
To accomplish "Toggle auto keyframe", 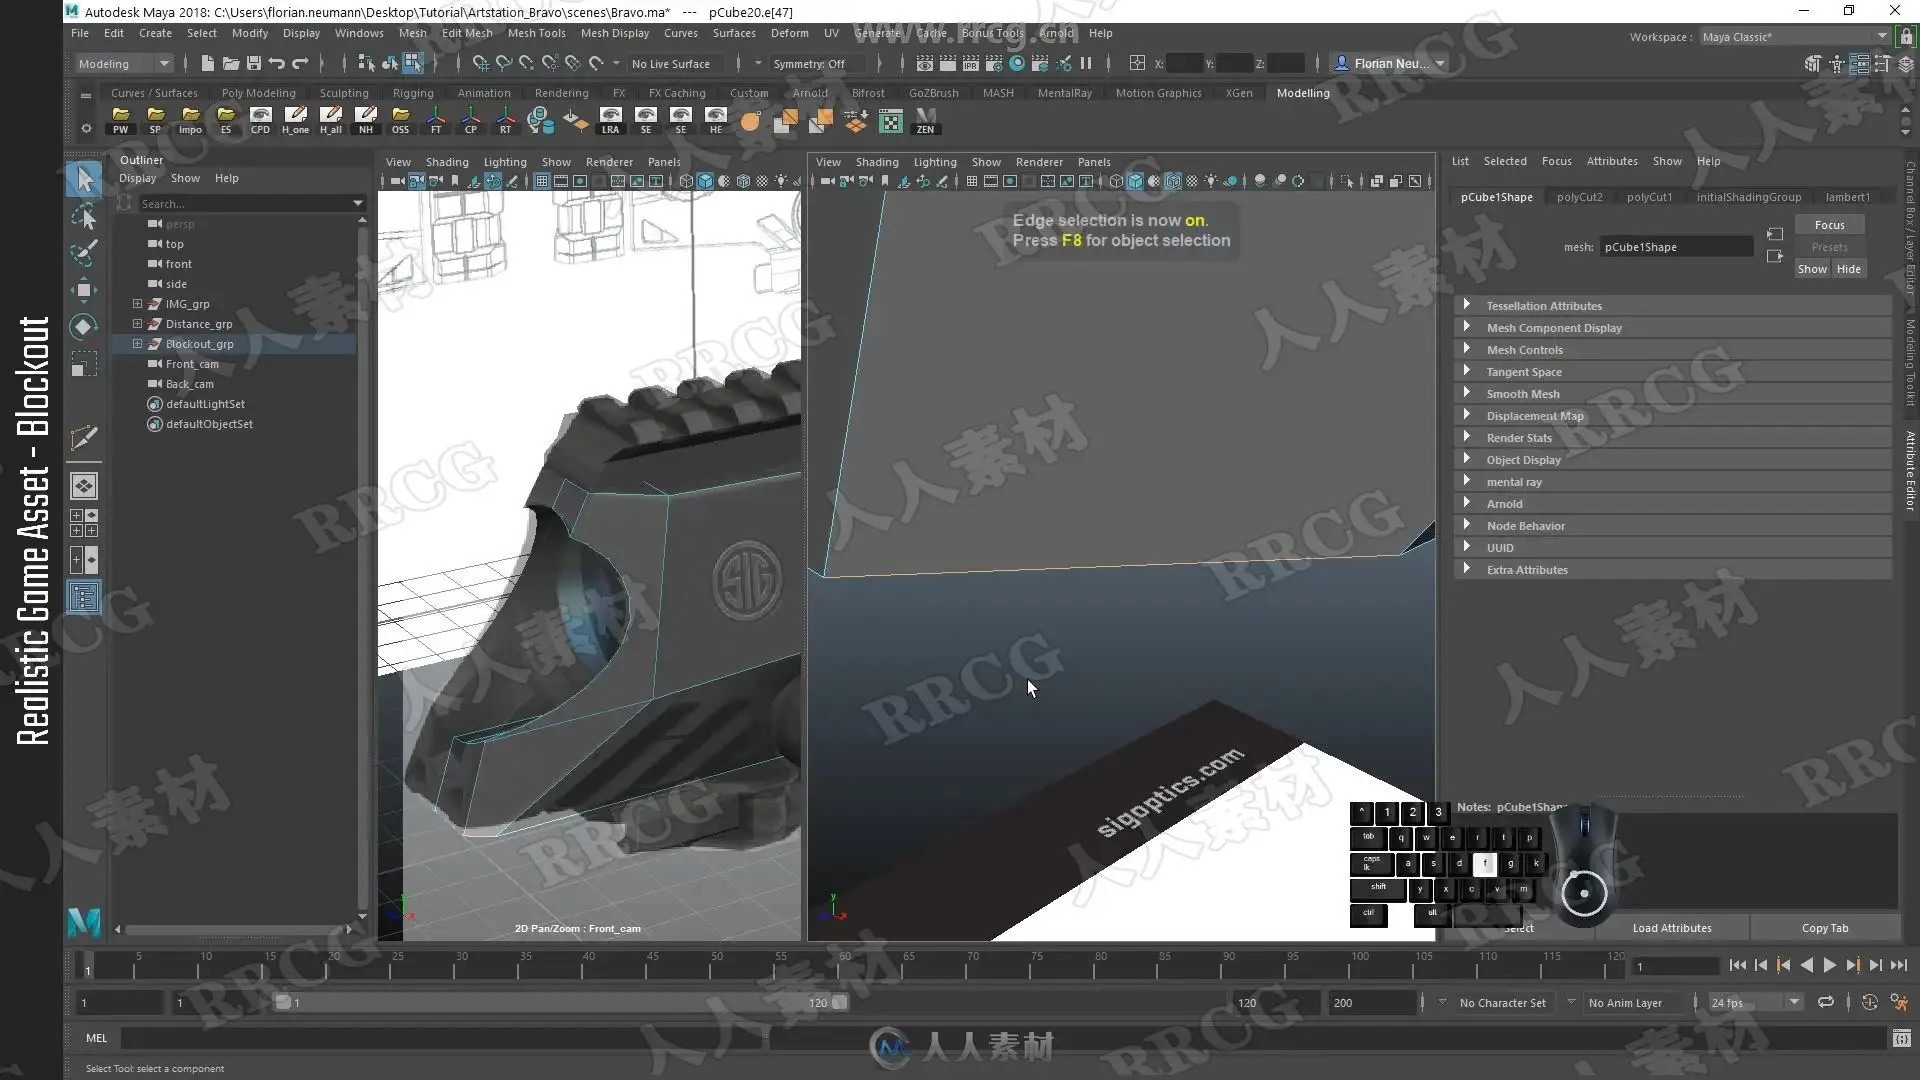I will pyautogui.click(x=1869, y=1002).
